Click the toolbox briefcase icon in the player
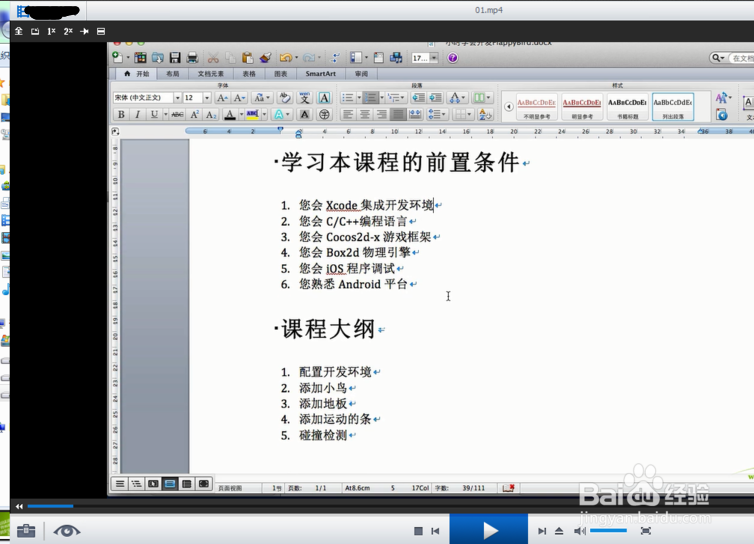Screen dimensions: 754x544 point(26,531)
